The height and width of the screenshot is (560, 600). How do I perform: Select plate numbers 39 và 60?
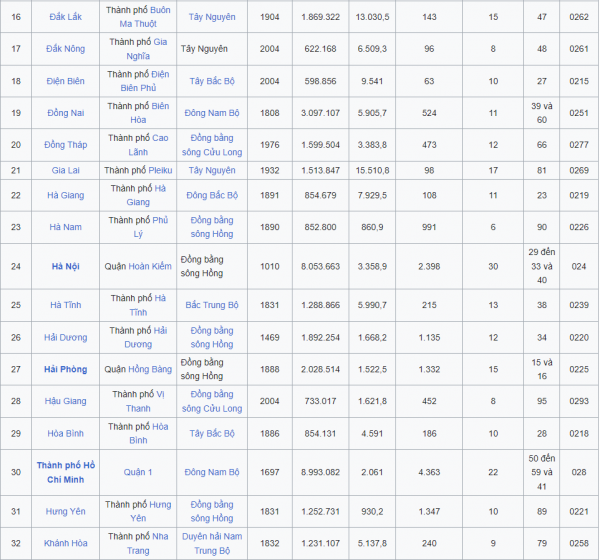(542, 113)
